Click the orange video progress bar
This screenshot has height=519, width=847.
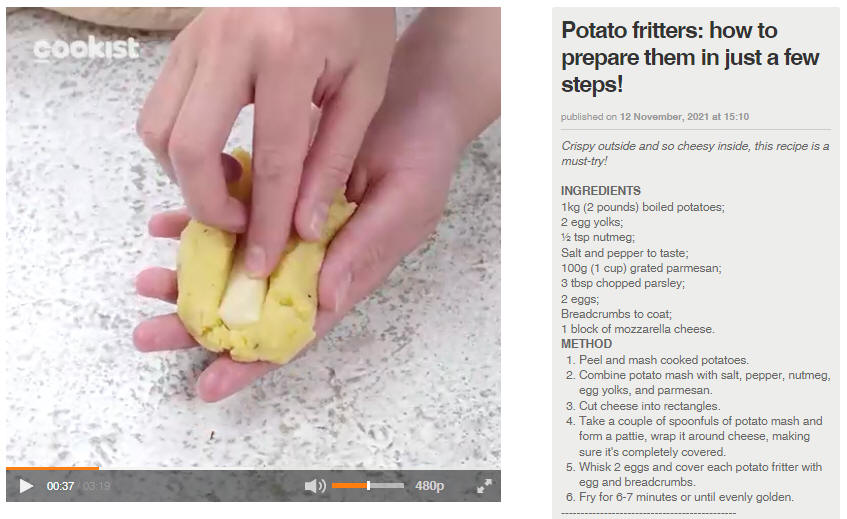coord(253,468)
